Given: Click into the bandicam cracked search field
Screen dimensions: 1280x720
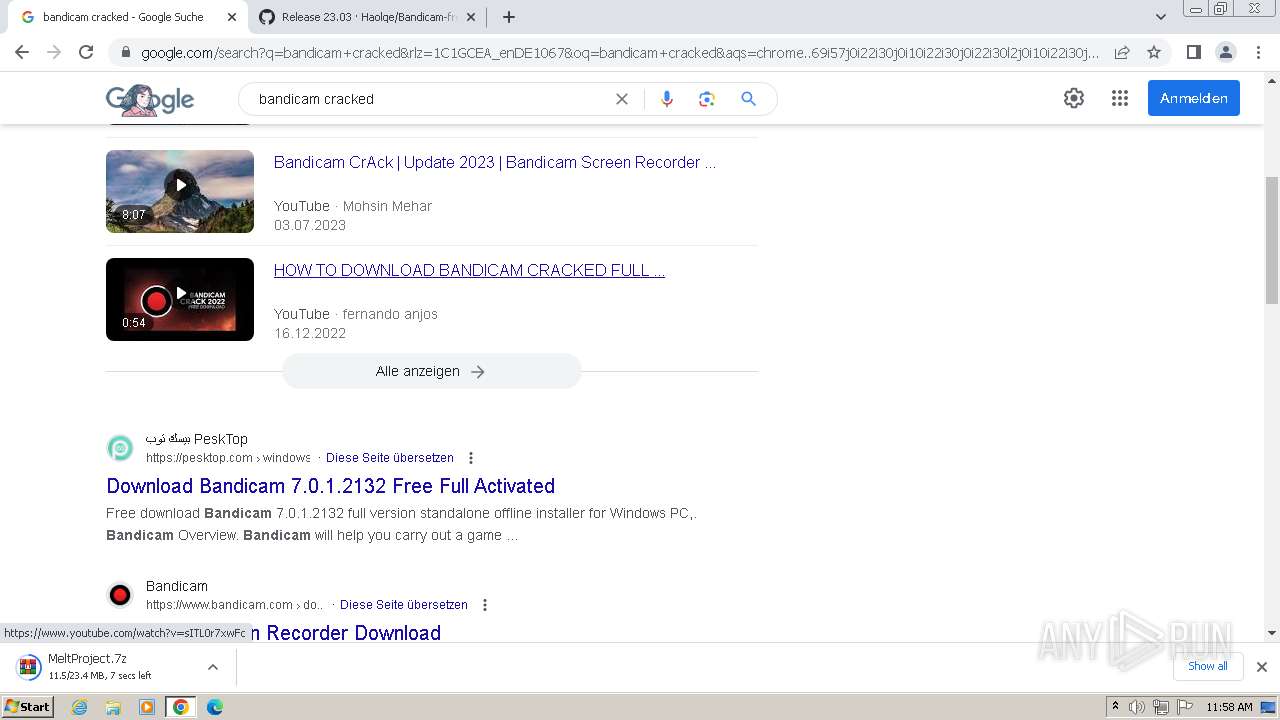Looking at the screenshot, I should point(430,99).
